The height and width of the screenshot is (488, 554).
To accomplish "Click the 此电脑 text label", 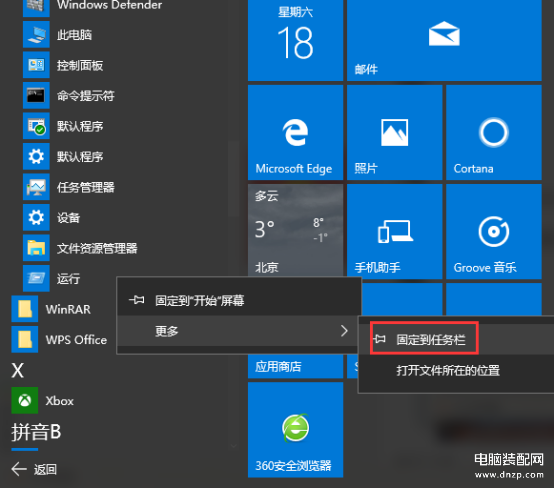I will pyautogui.click(x=75, y=35).
